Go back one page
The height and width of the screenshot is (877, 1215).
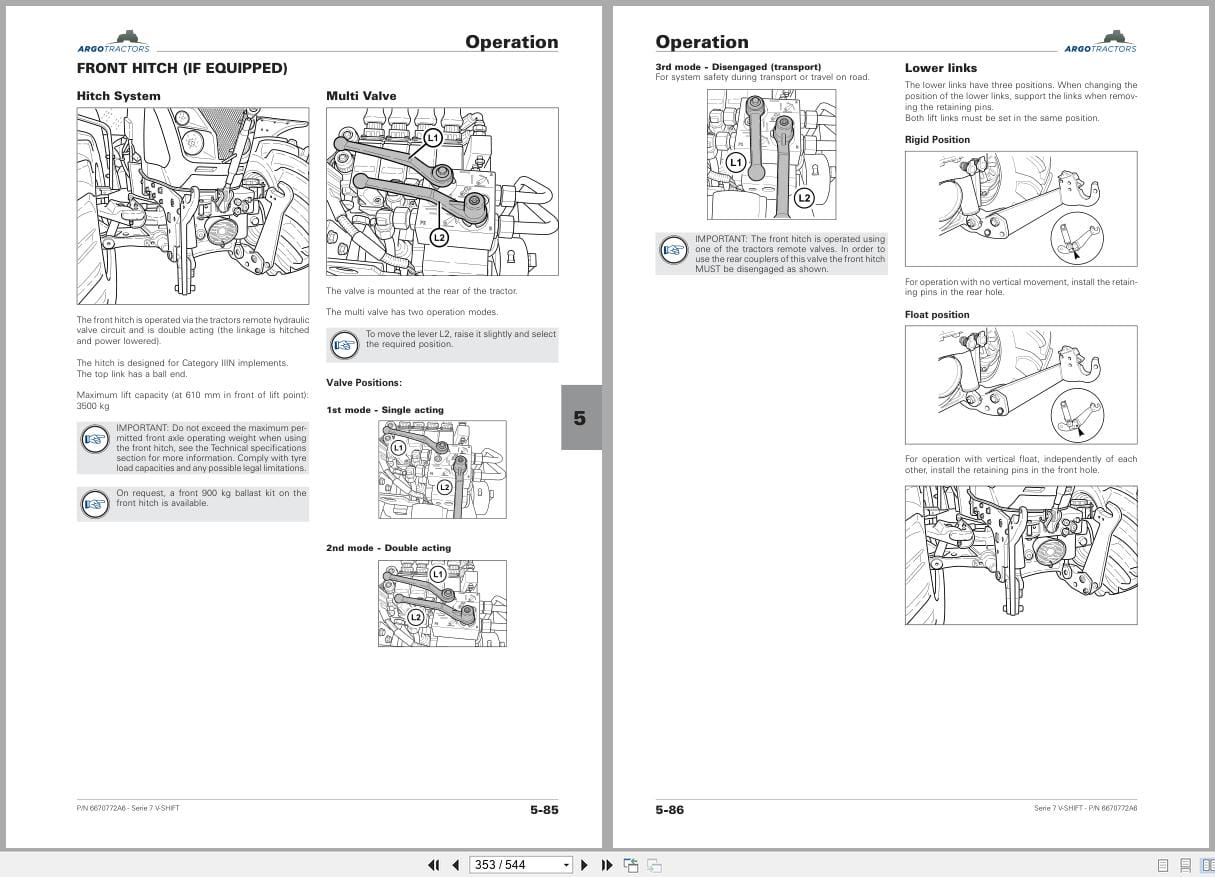(456, 864)
